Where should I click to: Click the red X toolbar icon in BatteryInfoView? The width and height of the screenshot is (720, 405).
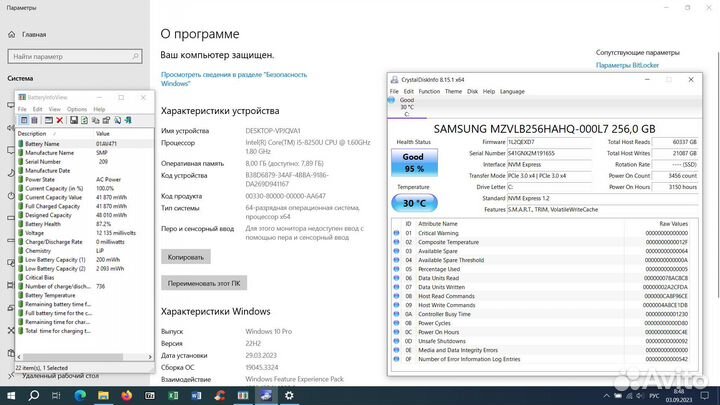point(60,120)
